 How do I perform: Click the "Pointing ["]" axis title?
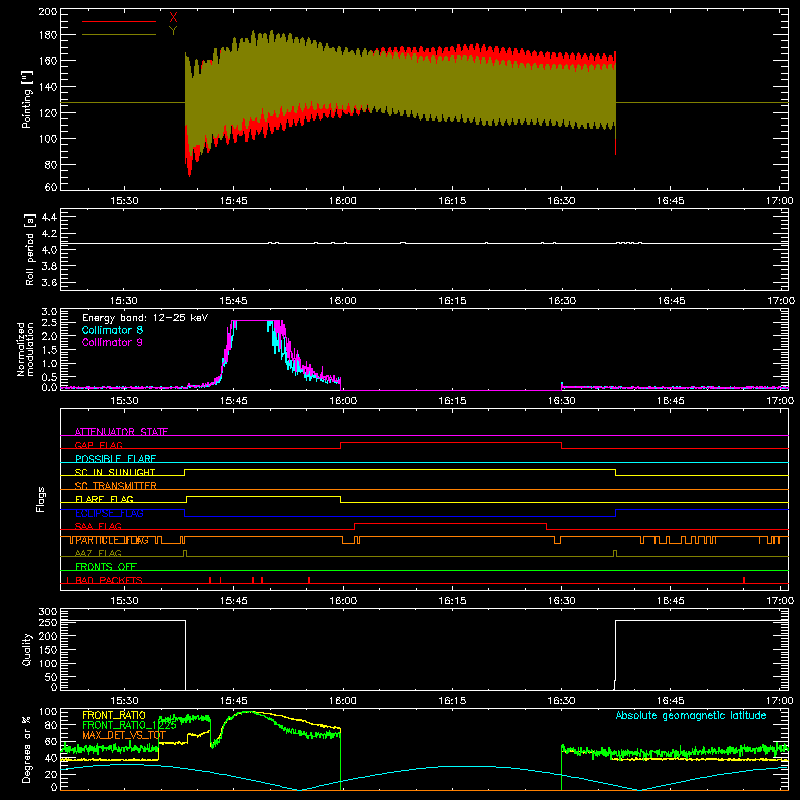tap(27, 99)
